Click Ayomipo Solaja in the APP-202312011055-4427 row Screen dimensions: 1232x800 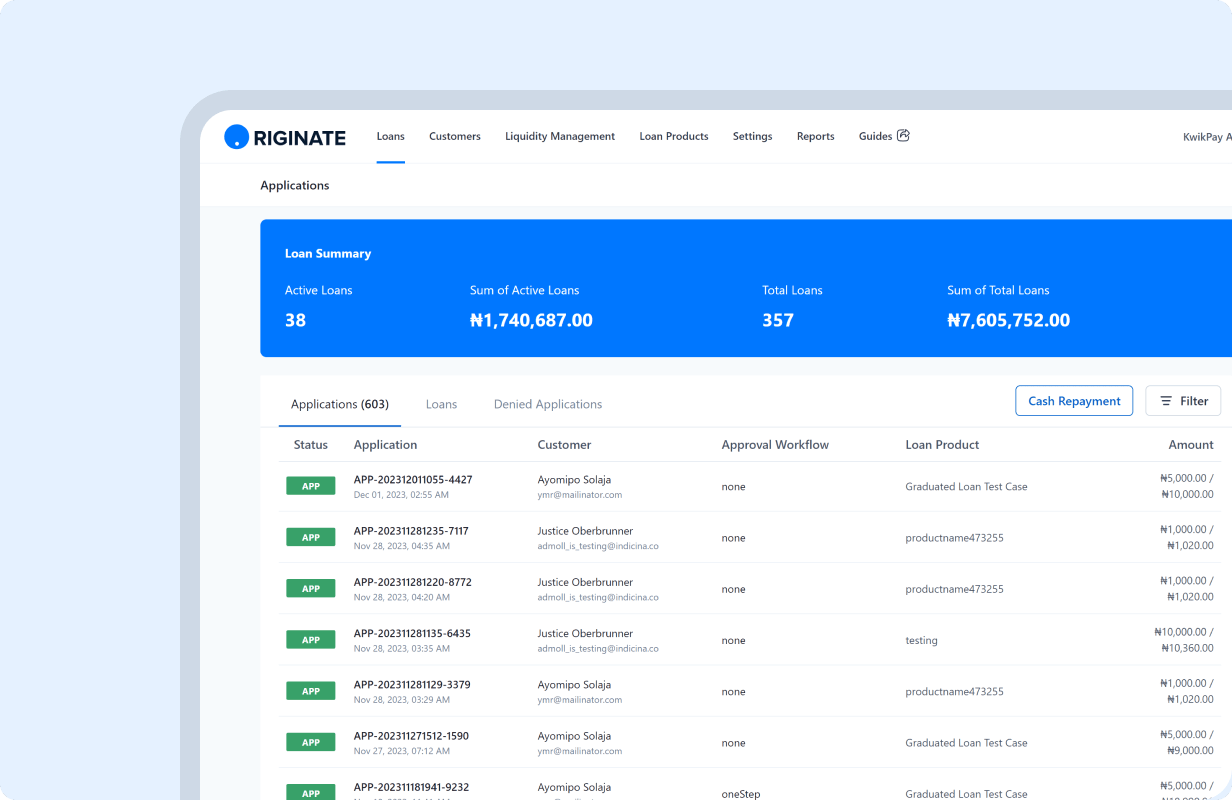click(x=574, y=480)
